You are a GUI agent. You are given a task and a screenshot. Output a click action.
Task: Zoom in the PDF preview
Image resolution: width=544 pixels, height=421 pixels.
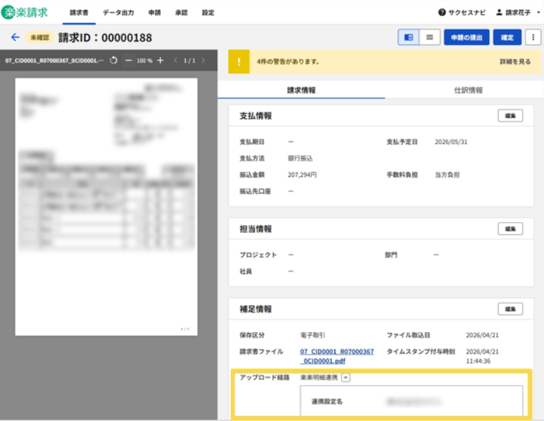click(x=160, y=60)
